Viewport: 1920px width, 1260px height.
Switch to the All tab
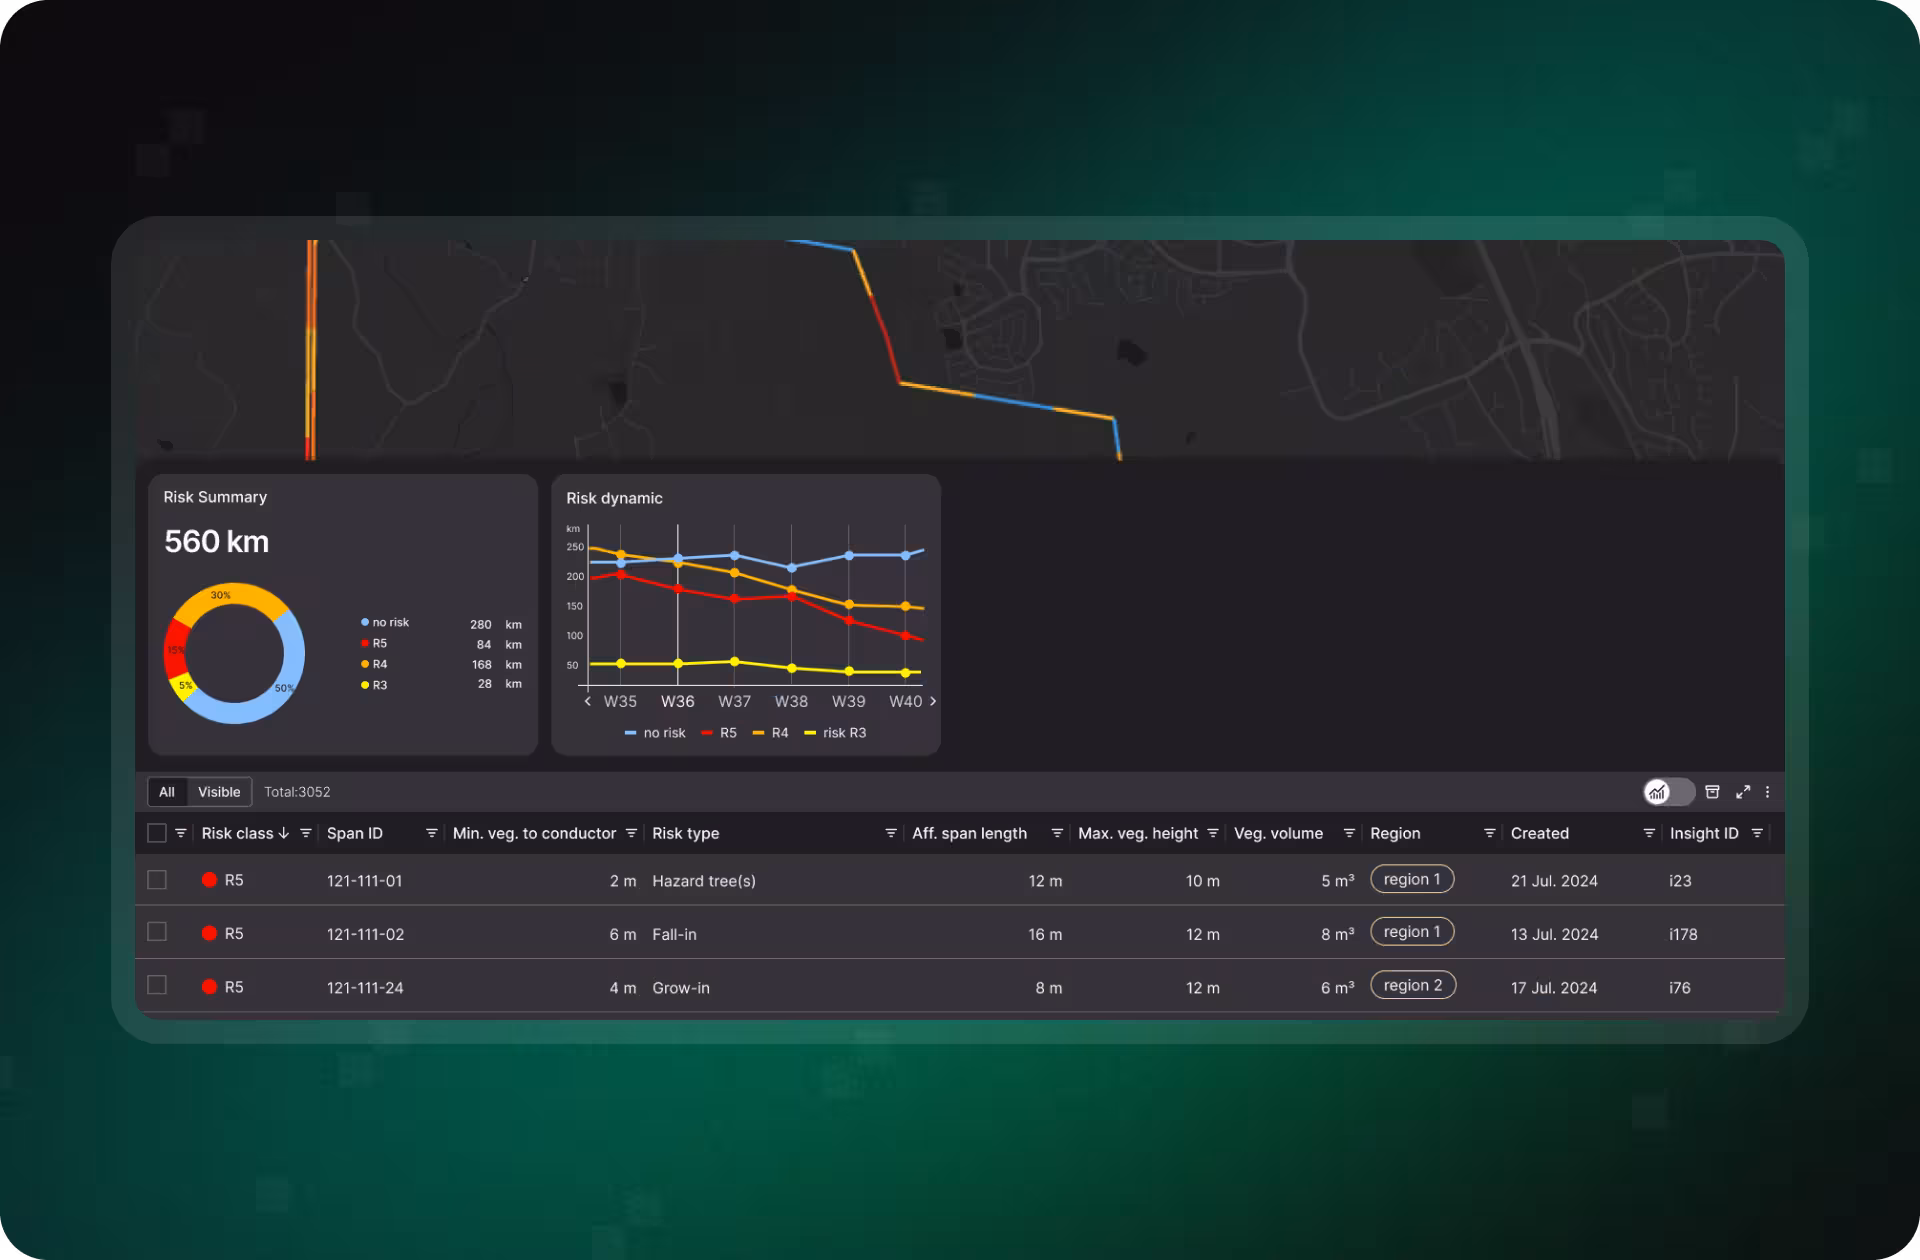coord(167,792)
